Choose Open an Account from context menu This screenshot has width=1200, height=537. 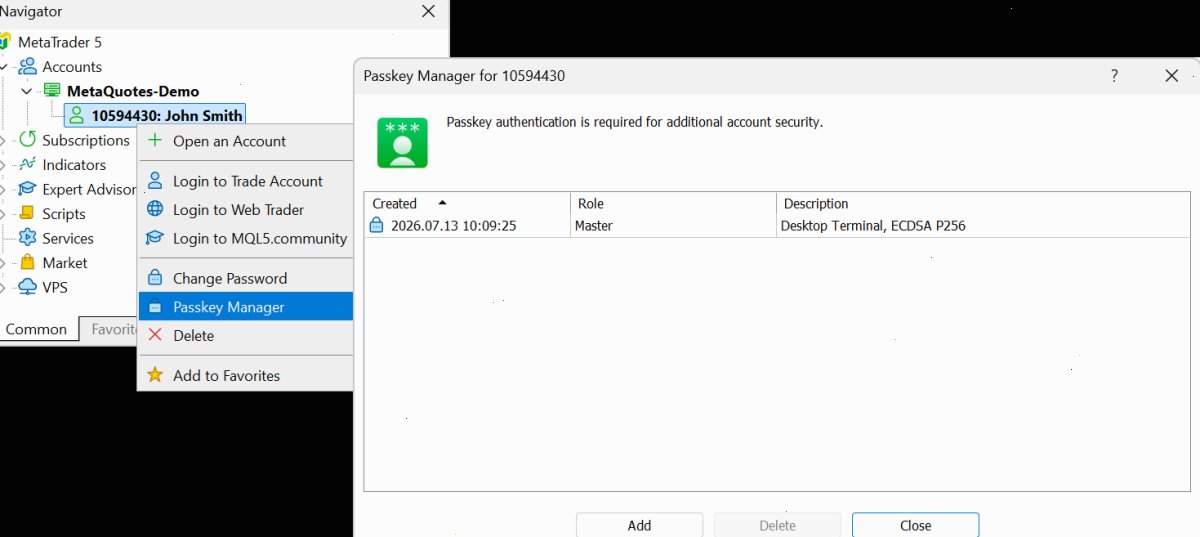[x=246, y=141]
